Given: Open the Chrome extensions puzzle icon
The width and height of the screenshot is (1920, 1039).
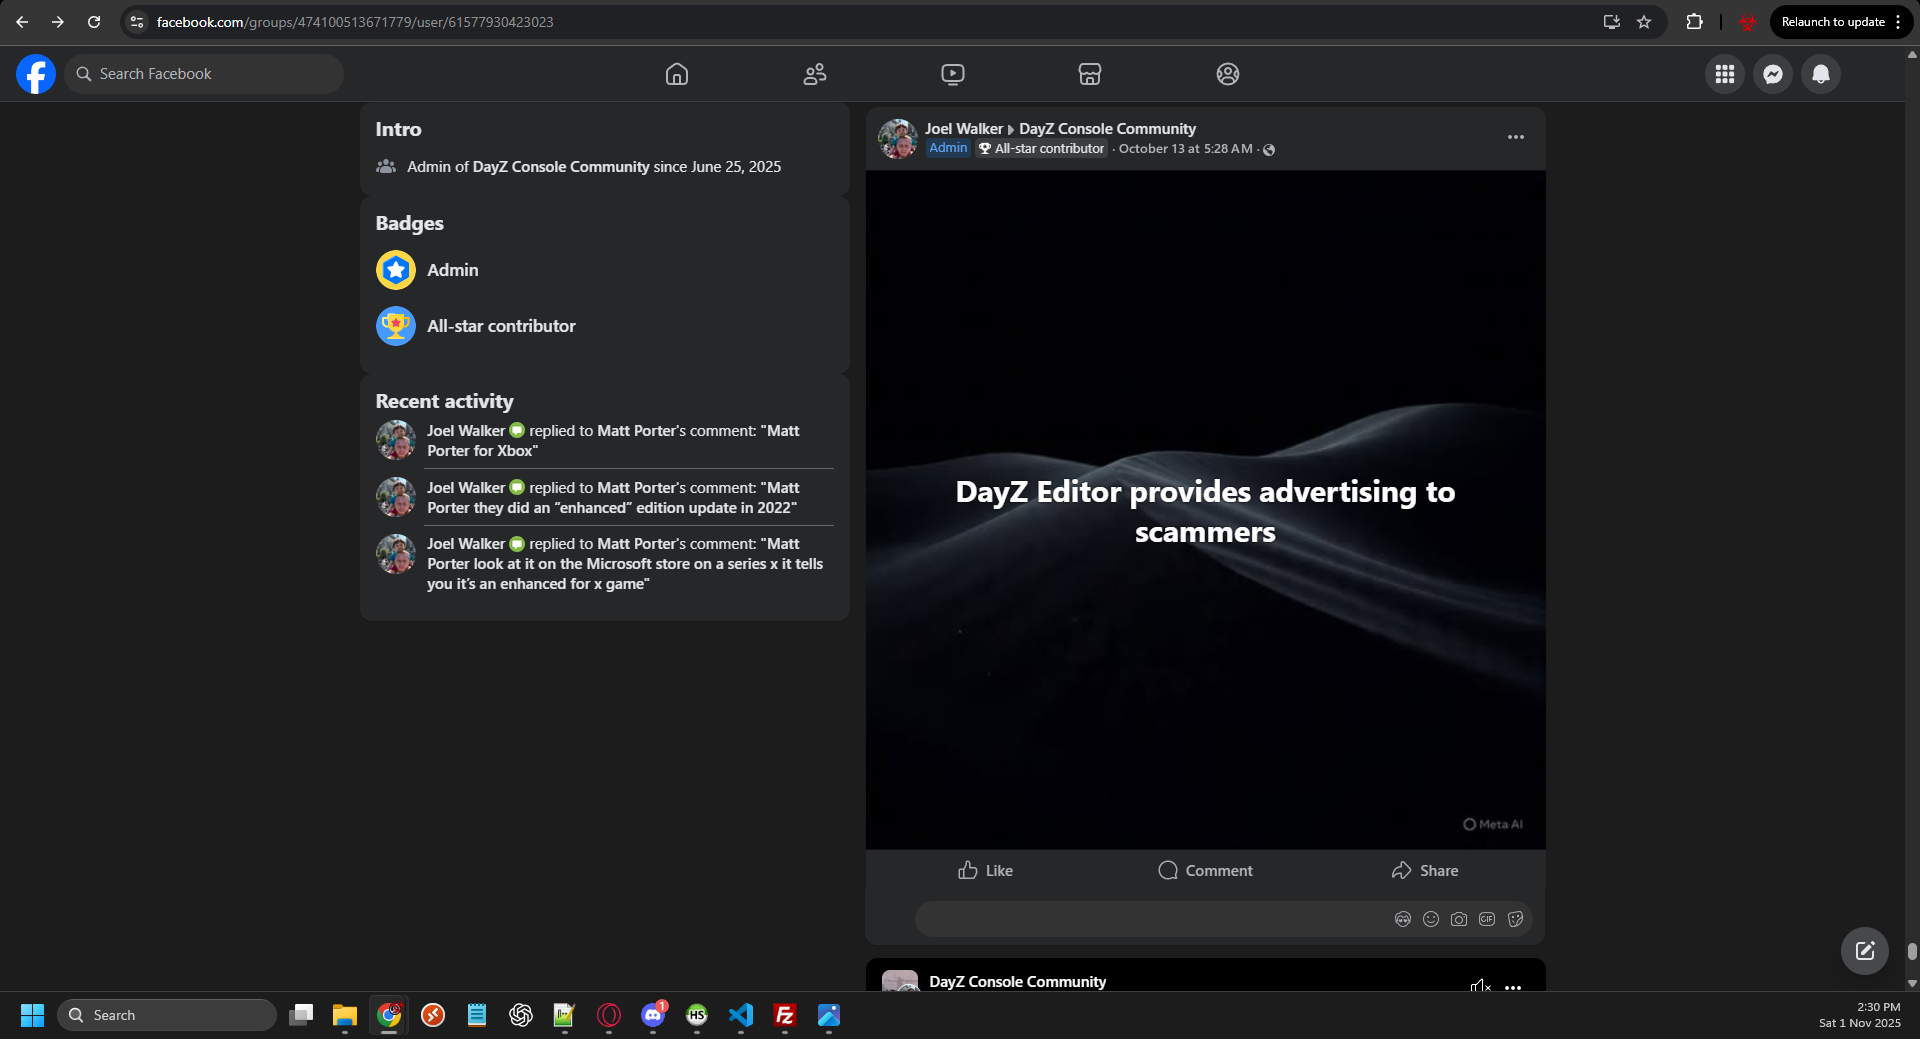Looking at the screenshot, I should tap(1694, 22).
